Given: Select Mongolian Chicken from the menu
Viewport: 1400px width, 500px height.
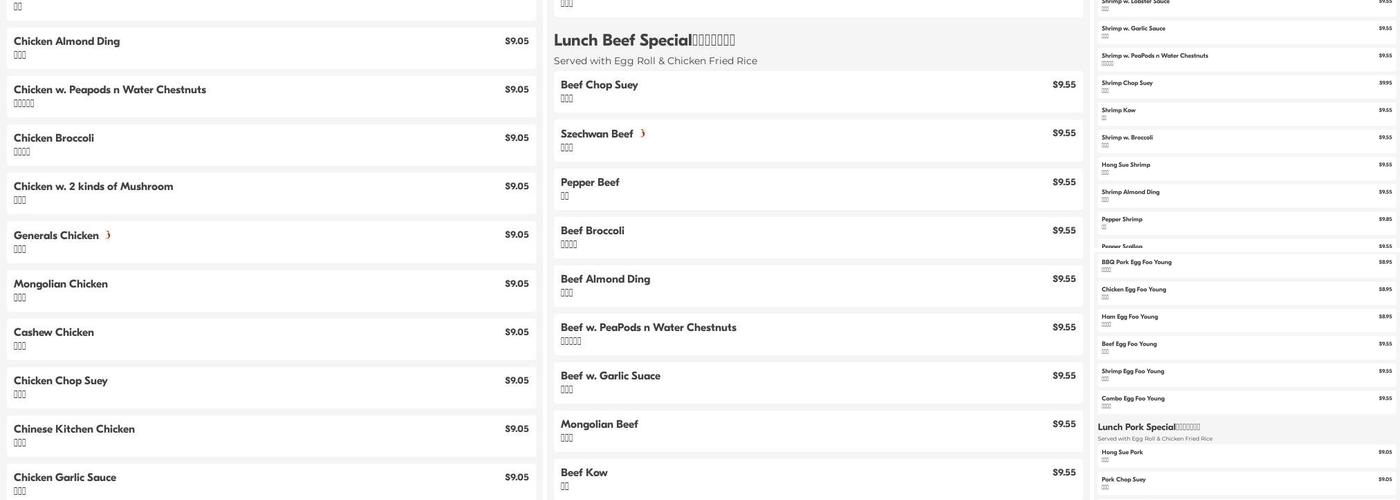Looking at the screenshot, I should click(x=61, y=284).
